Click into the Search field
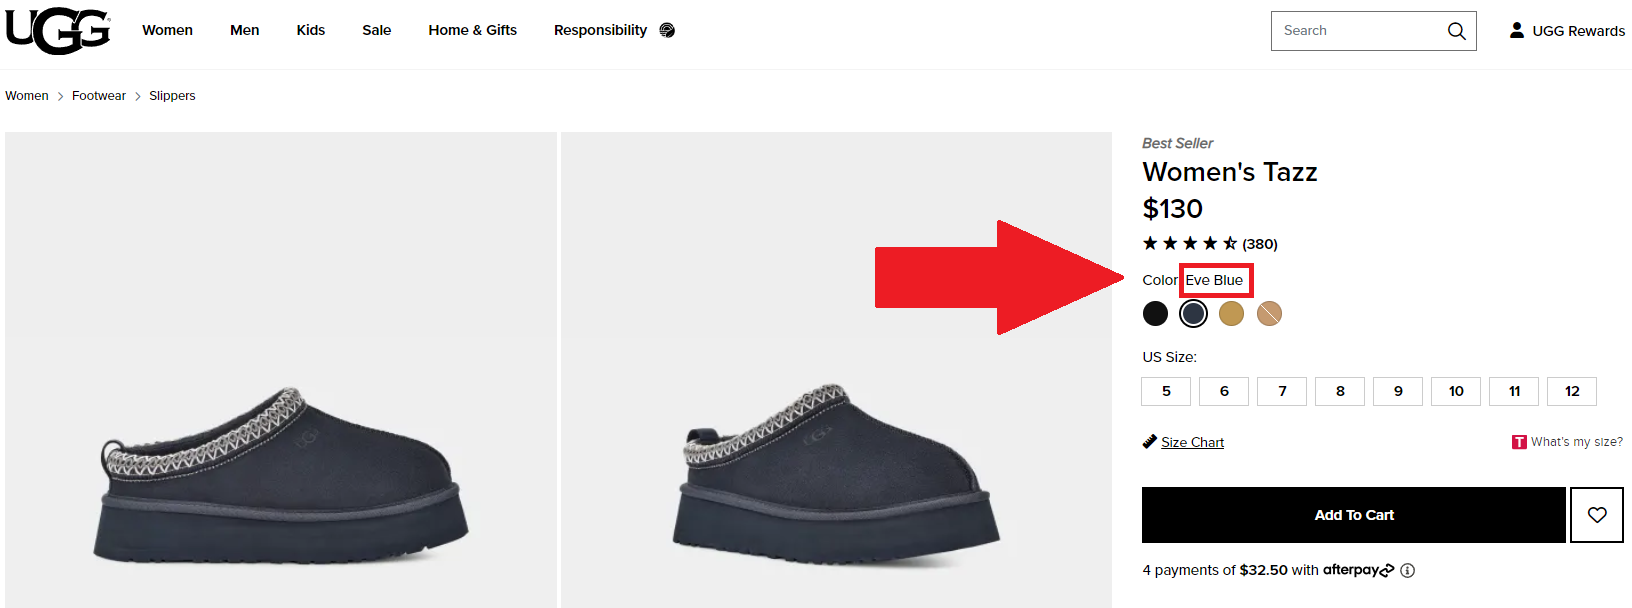This screenshot has height=608, width=1632. click(1358, 31)
